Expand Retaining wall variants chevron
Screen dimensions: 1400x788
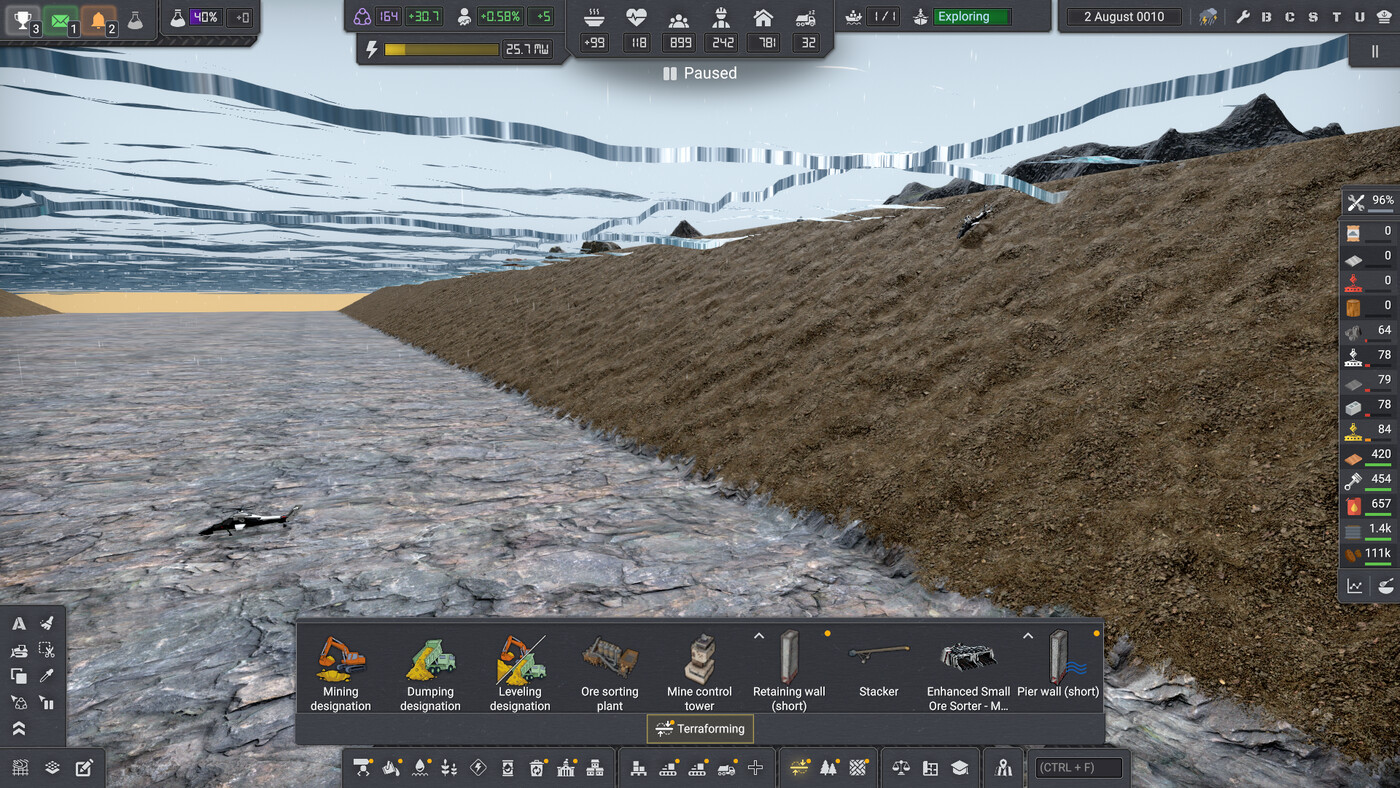758,635
